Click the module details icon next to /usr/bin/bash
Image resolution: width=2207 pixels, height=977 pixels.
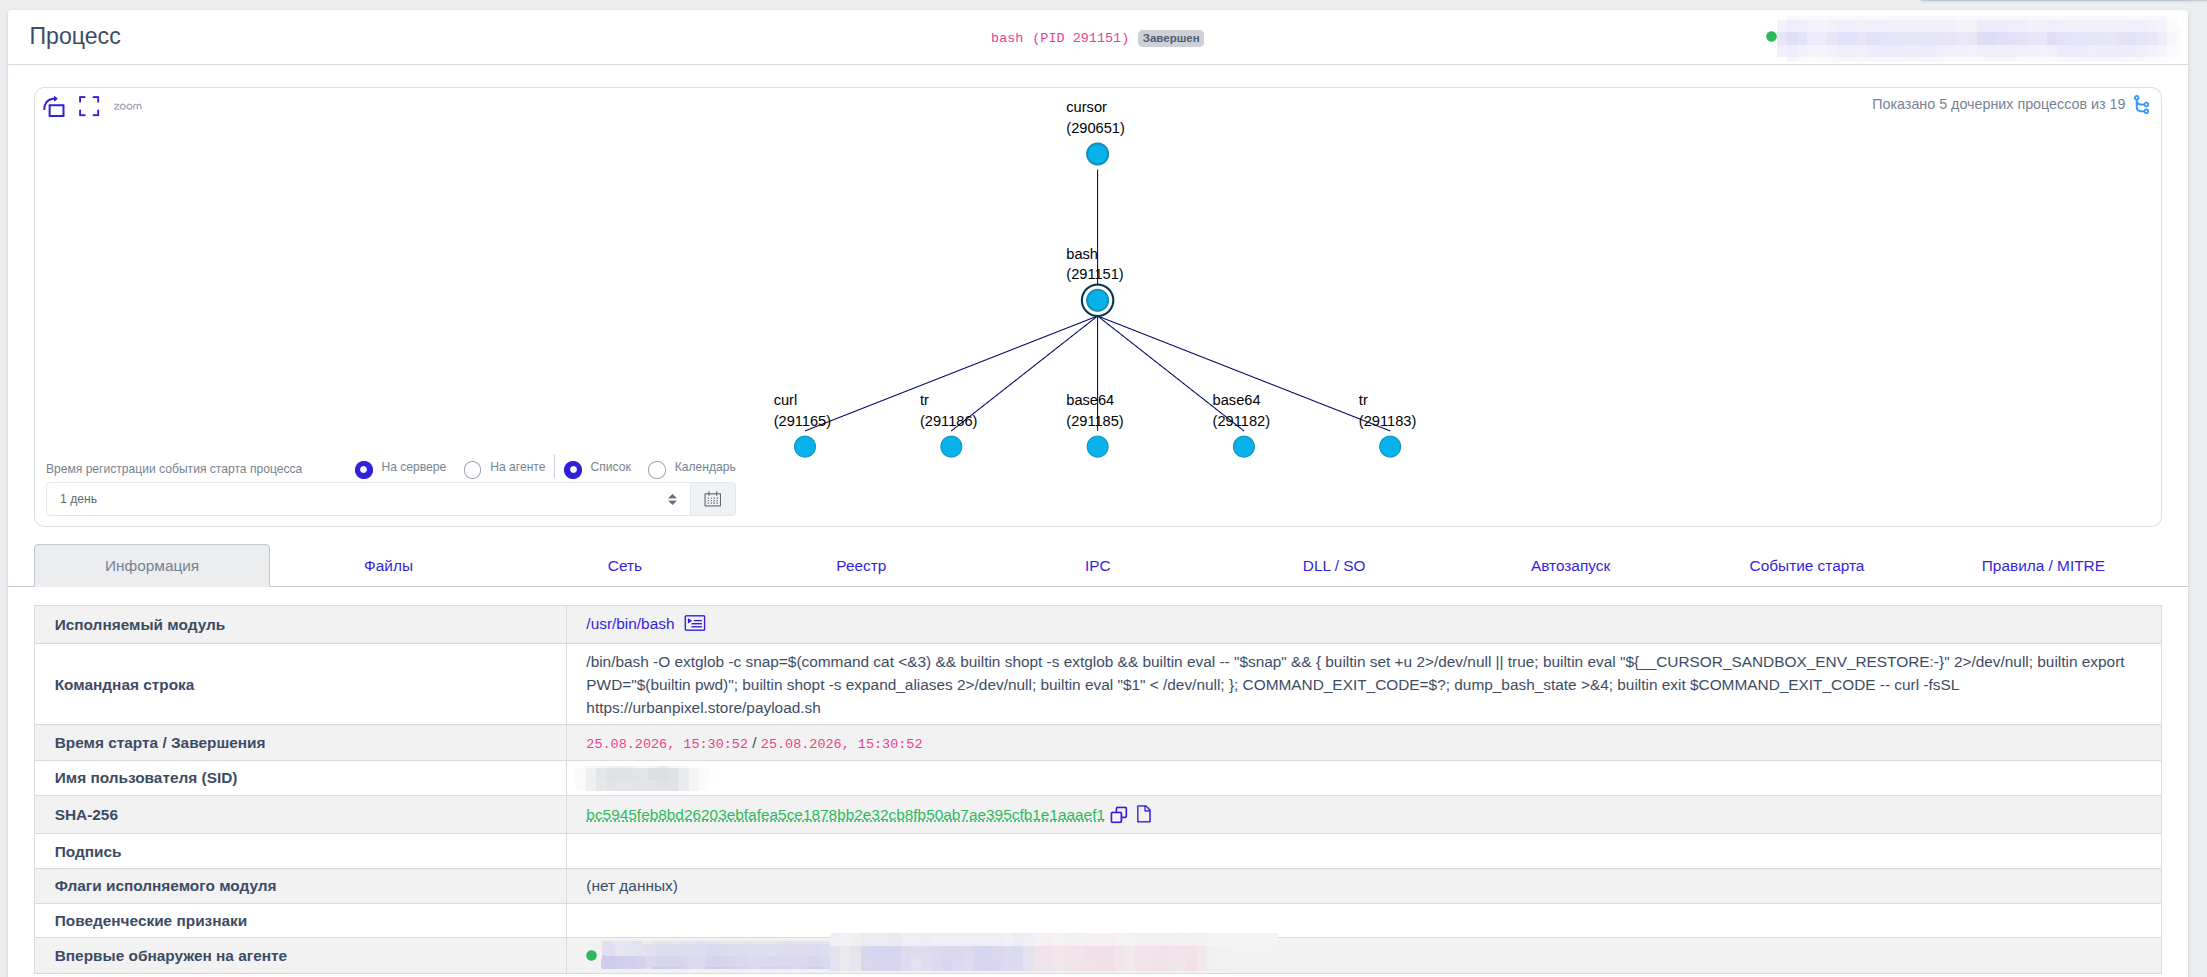pos(695,623)
